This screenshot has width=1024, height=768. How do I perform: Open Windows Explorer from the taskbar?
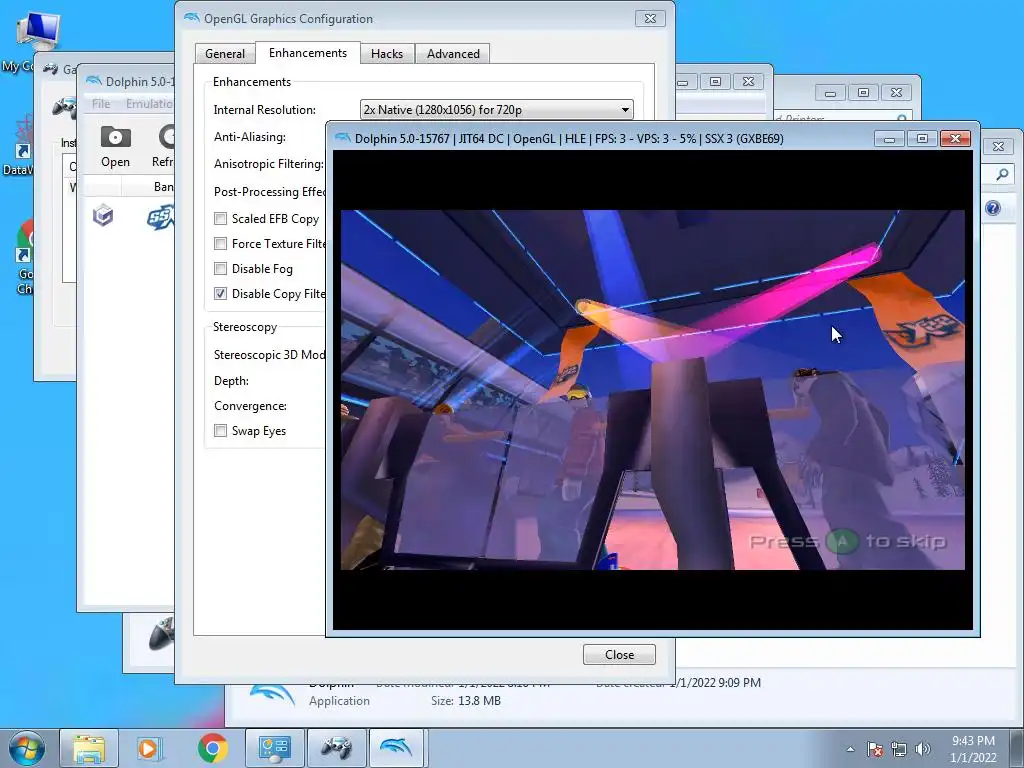(89, 748)
